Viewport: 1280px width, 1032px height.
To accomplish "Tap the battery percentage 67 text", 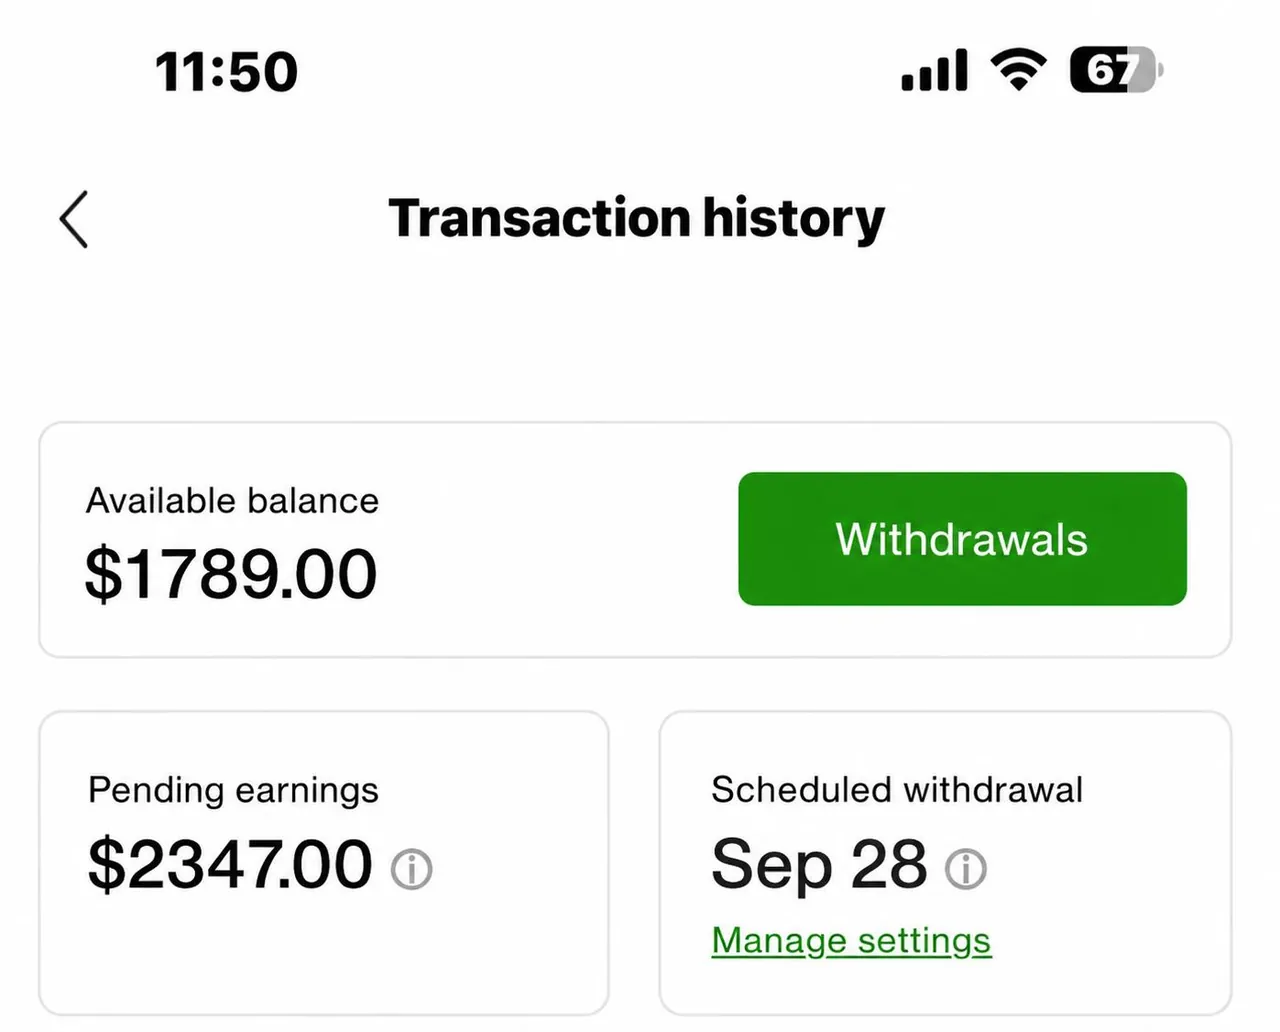I will coord(1110,70).
